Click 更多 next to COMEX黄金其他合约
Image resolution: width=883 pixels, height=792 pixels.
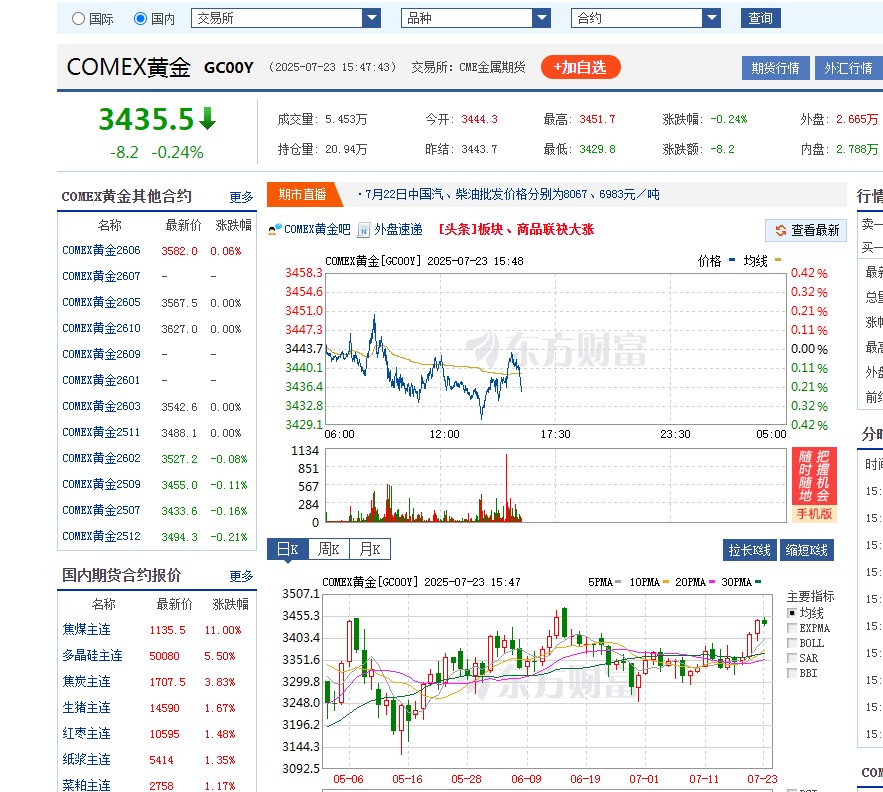(x=242, y=197)
